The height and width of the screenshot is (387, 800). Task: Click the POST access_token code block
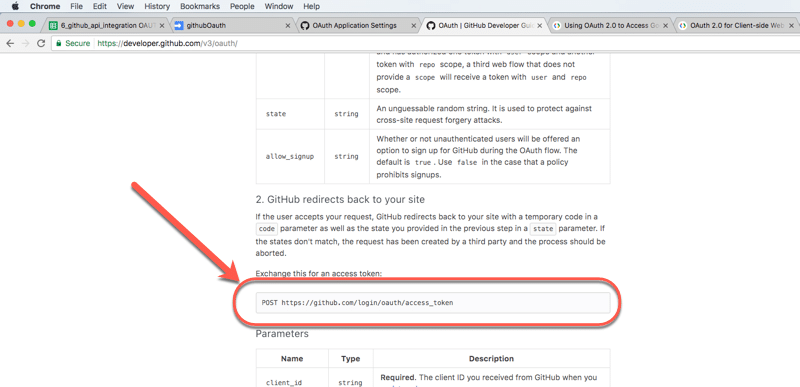click(x=433, y=302)
